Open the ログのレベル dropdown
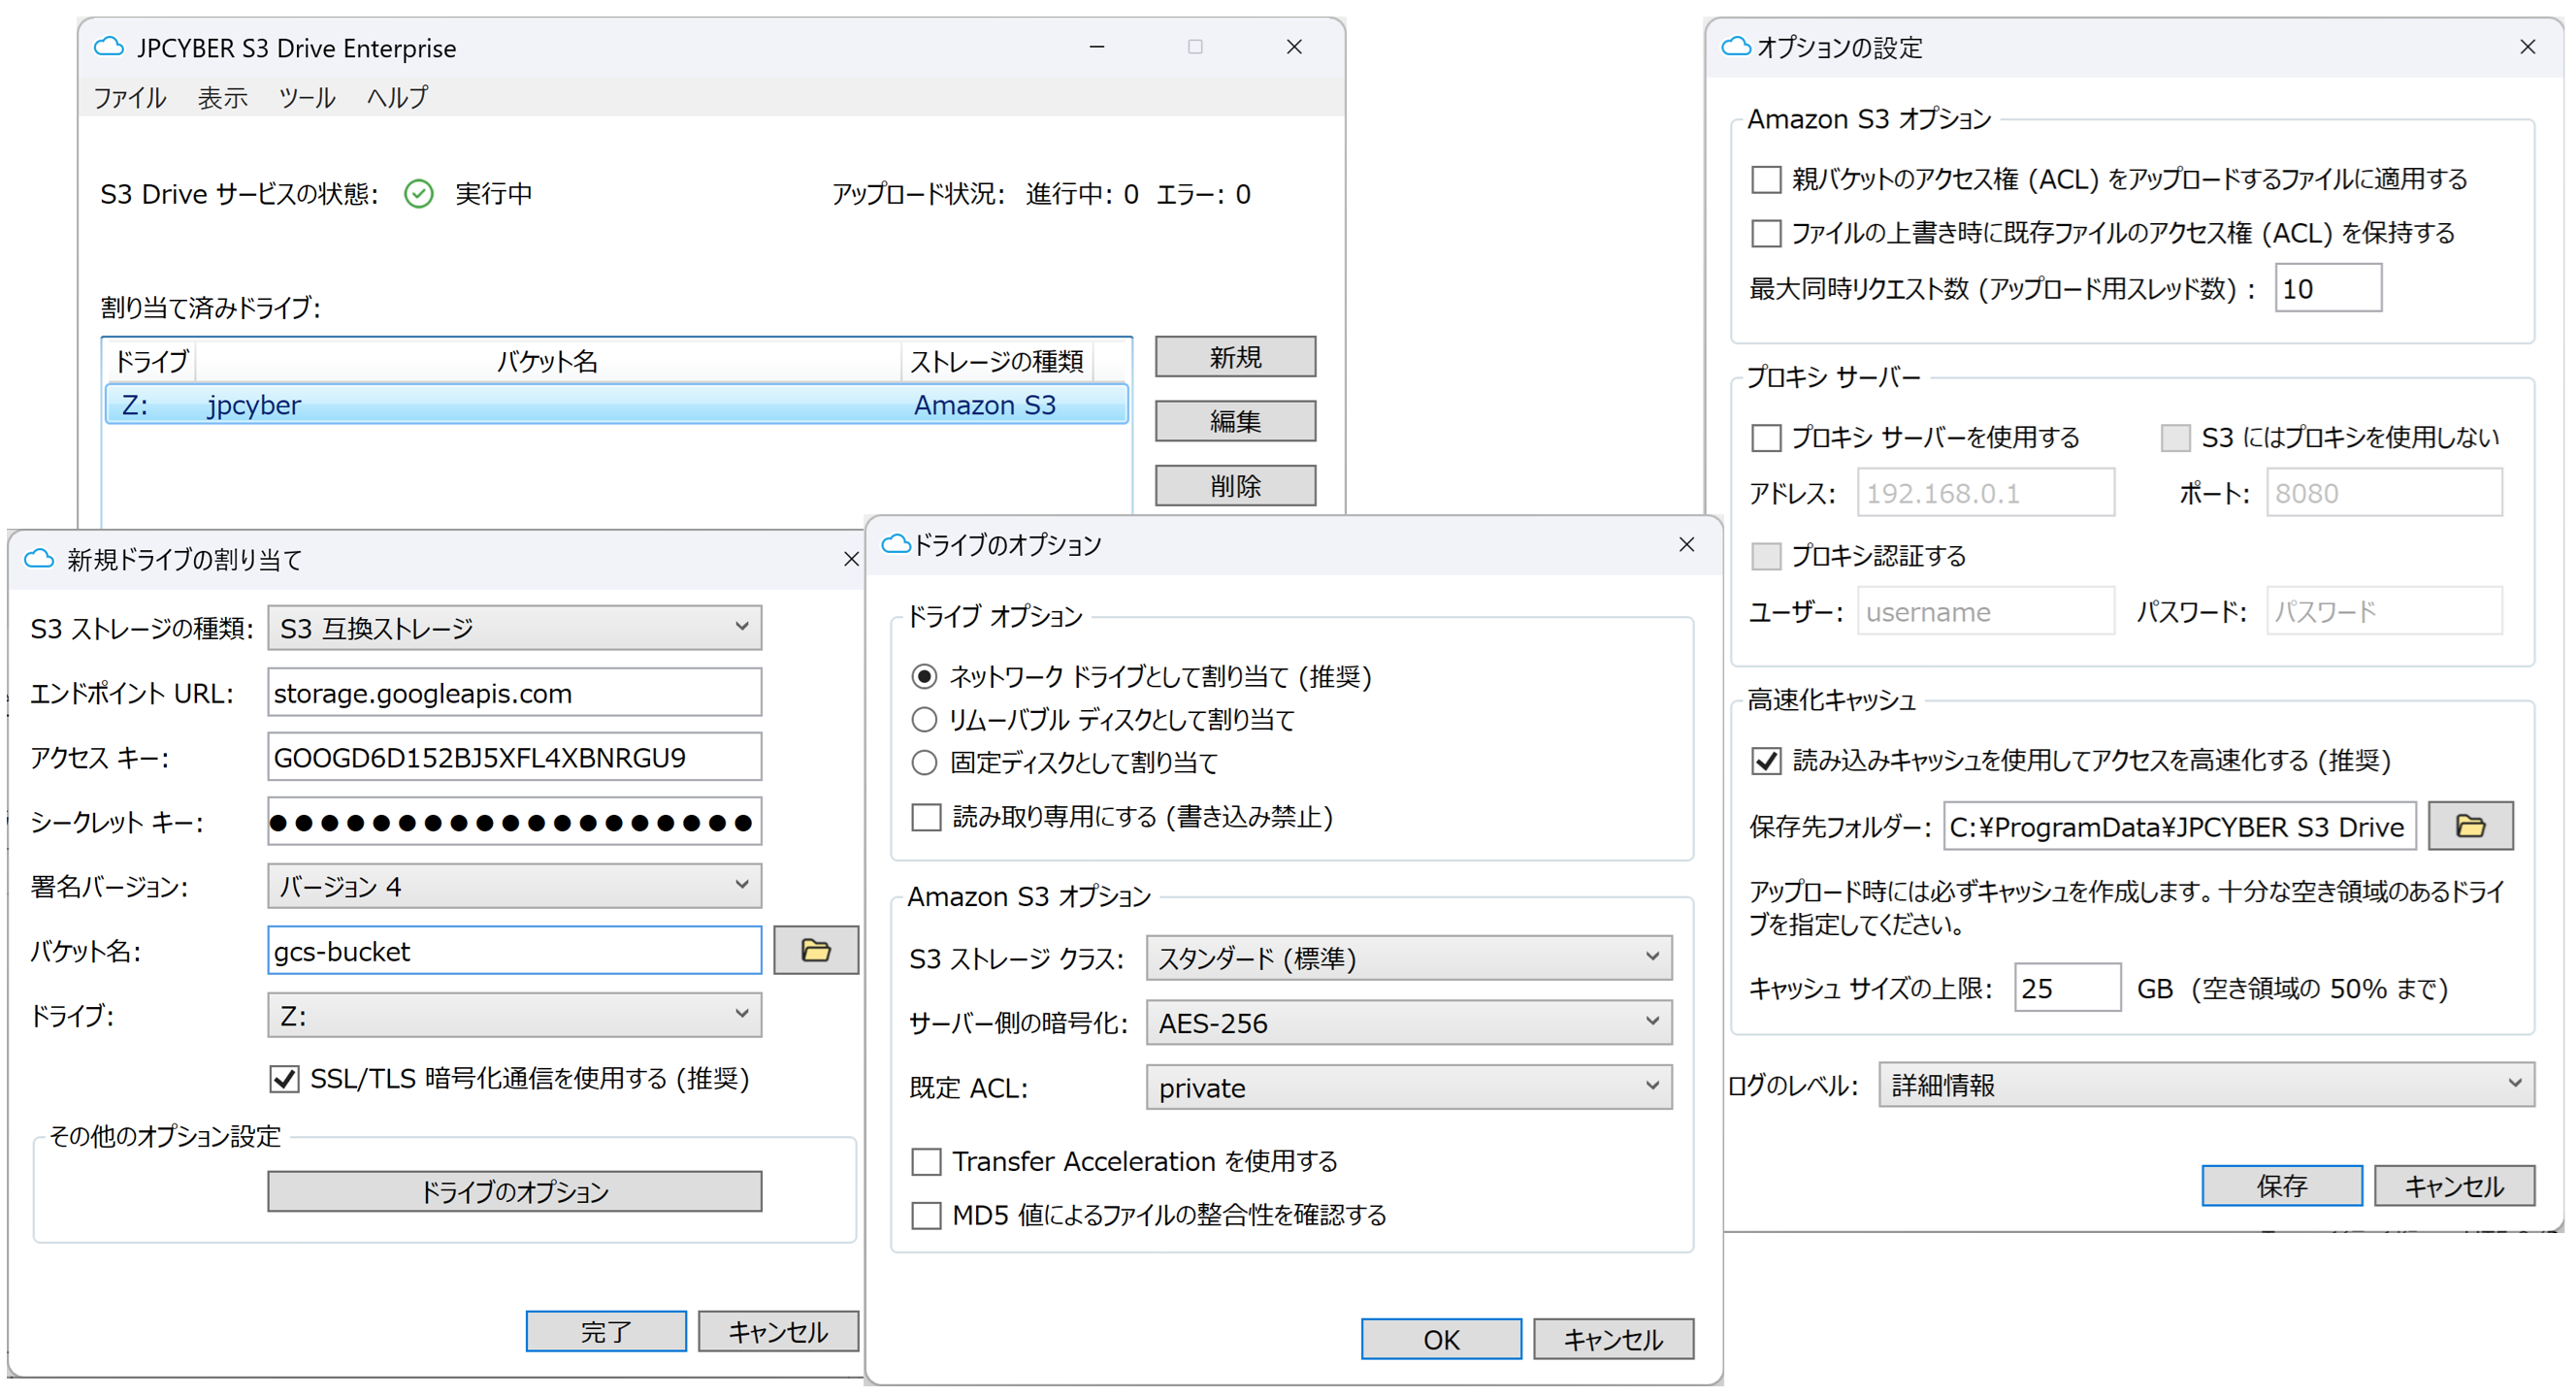The width and height of the screenshot is (2576, 1396). [x=2205, y=1085]
